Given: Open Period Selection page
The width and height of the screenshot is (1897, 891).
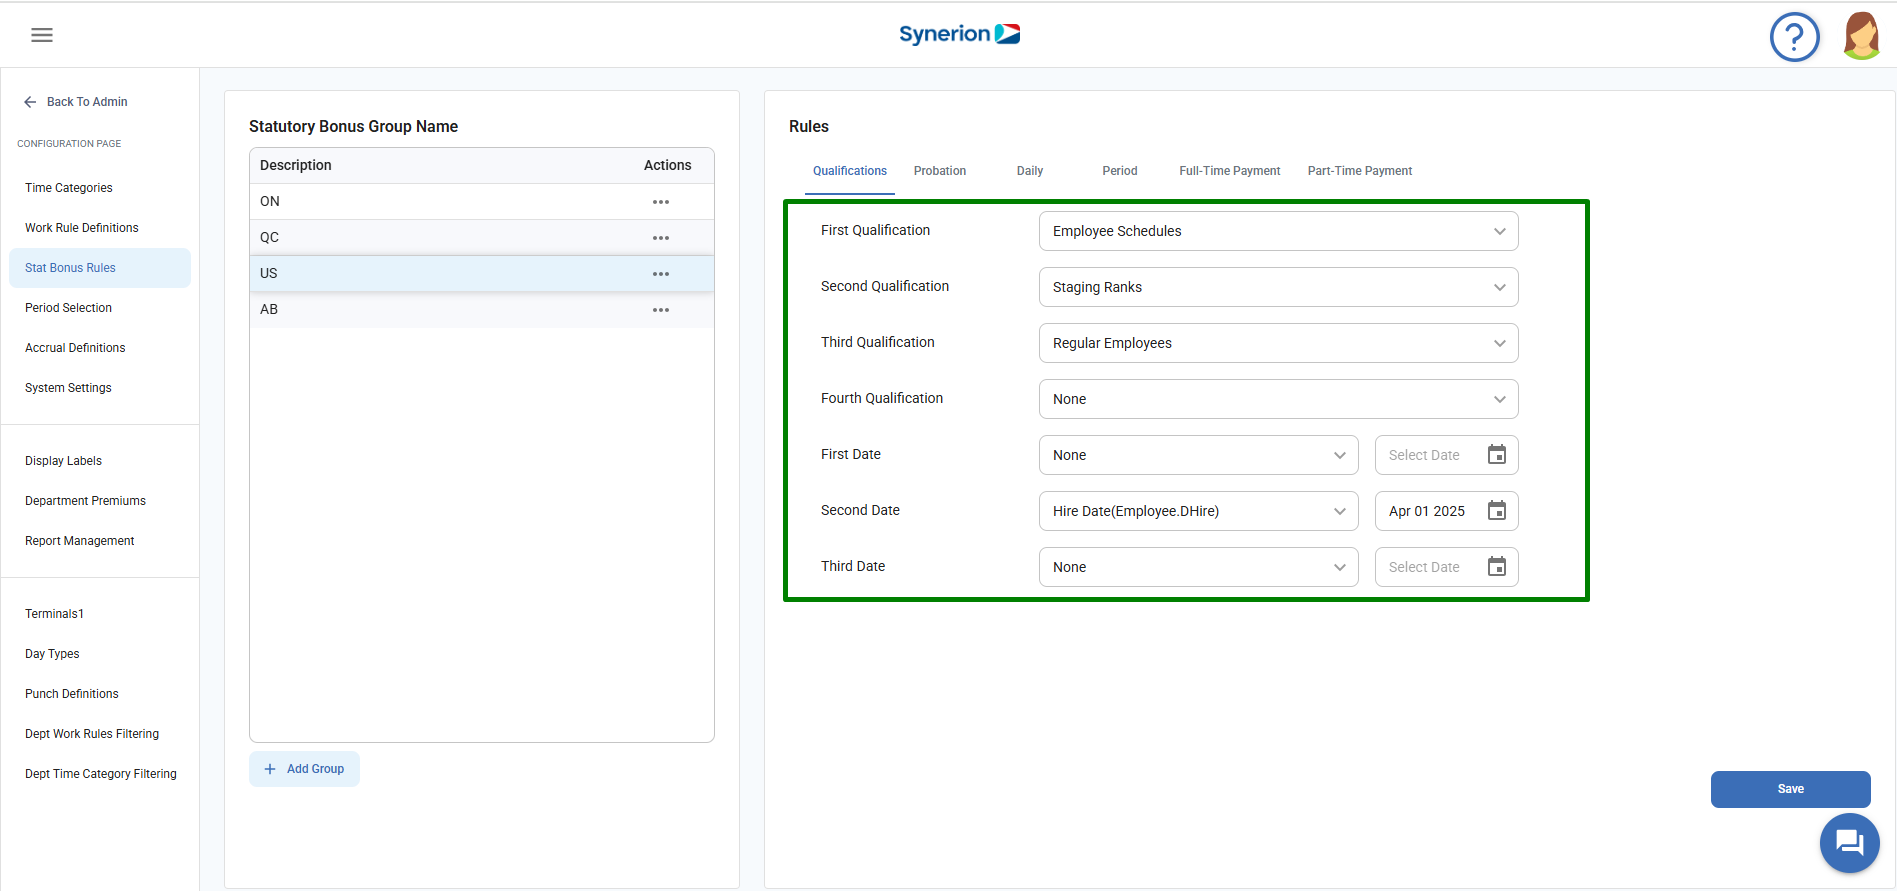Looking at the screenshot, I should (x=100, y=308).
